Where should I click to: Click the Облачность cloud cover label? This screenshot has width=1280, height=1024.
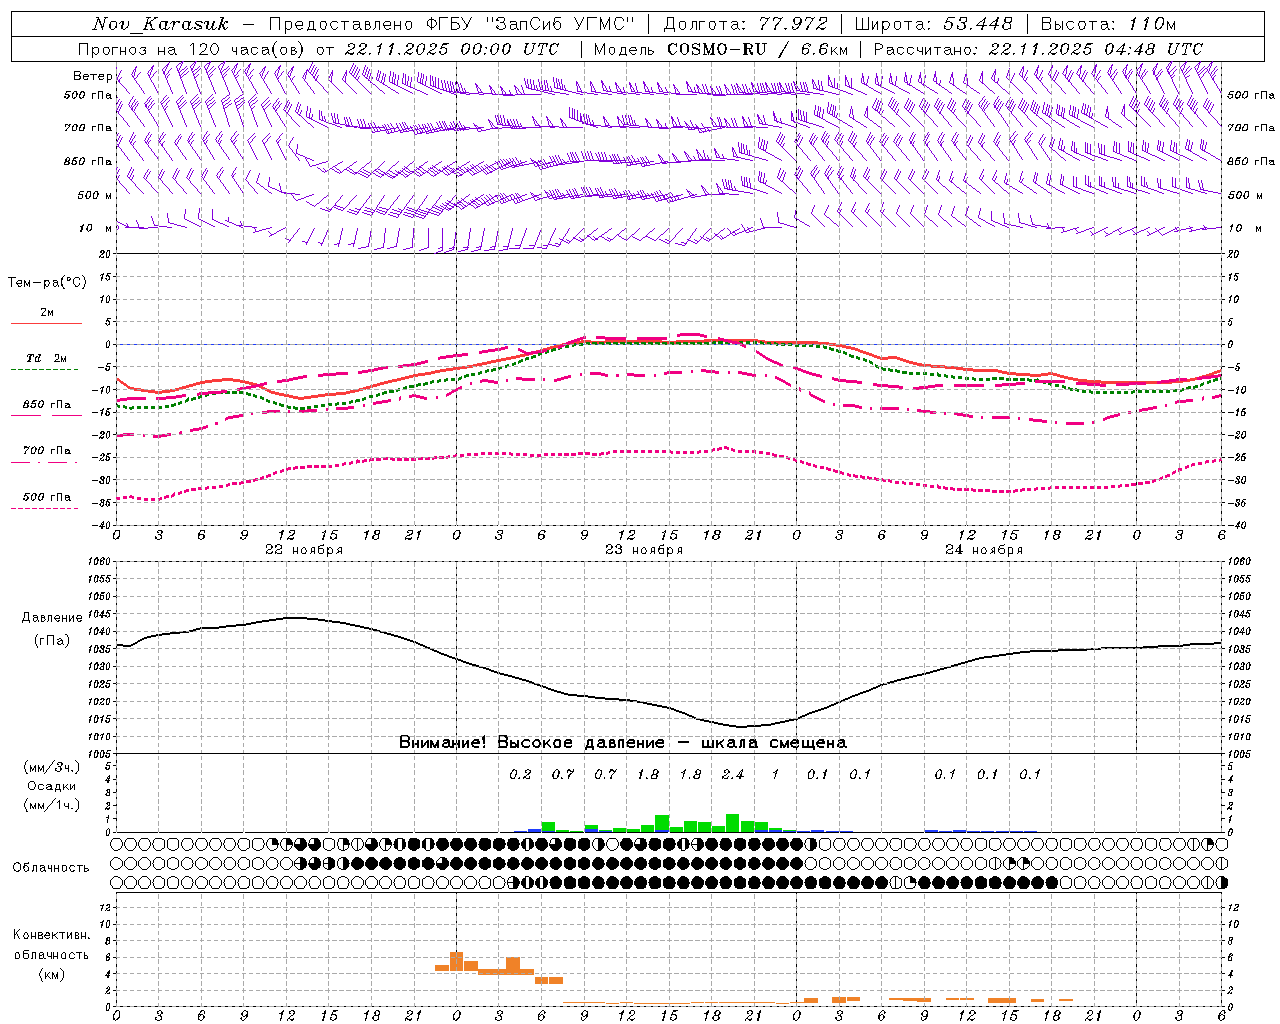[x=51, y=867]
